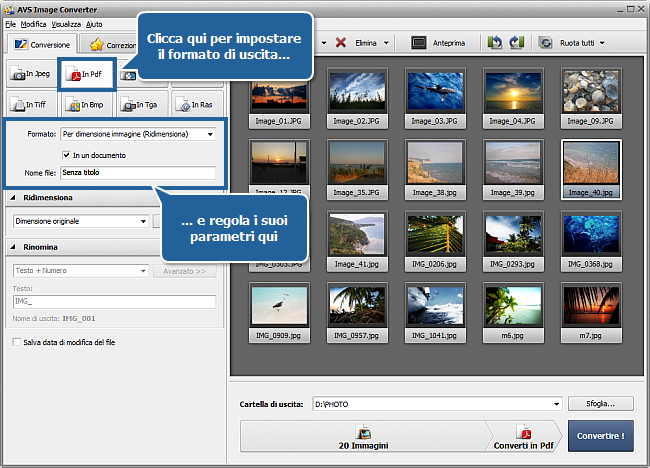The width and height of the screenshot is (650, 468).
Task: Open the Modifica menu
Action: [34, 23]
